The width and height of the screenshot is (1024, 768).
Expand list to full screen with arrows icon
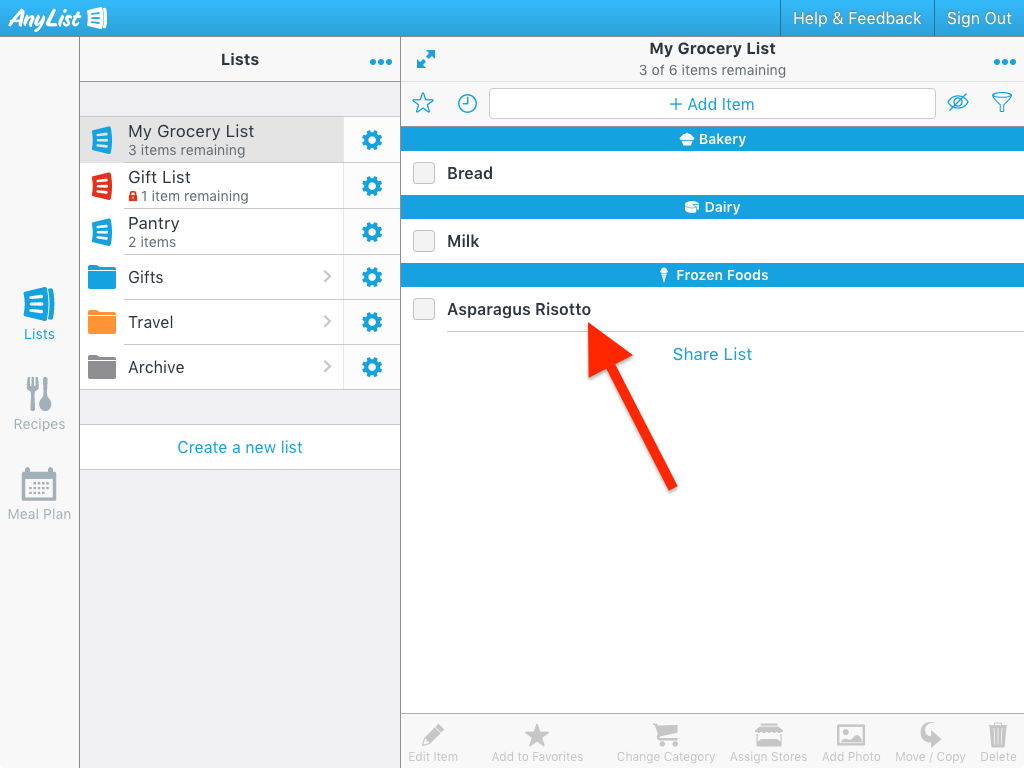426,59
